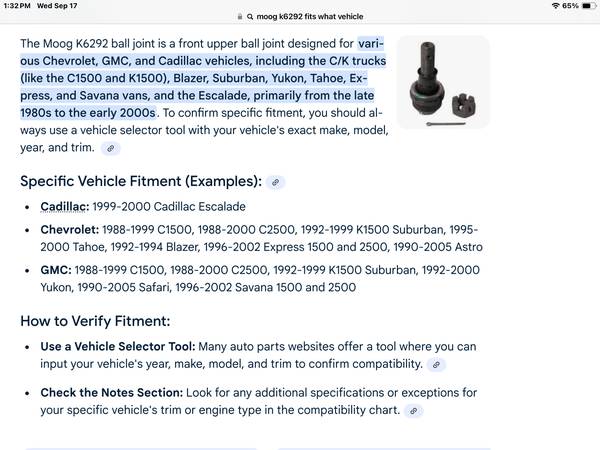Screen dimensions: 600x450
Task: Click link icon after 'compatibility chart.'
Action: [414, 410]
